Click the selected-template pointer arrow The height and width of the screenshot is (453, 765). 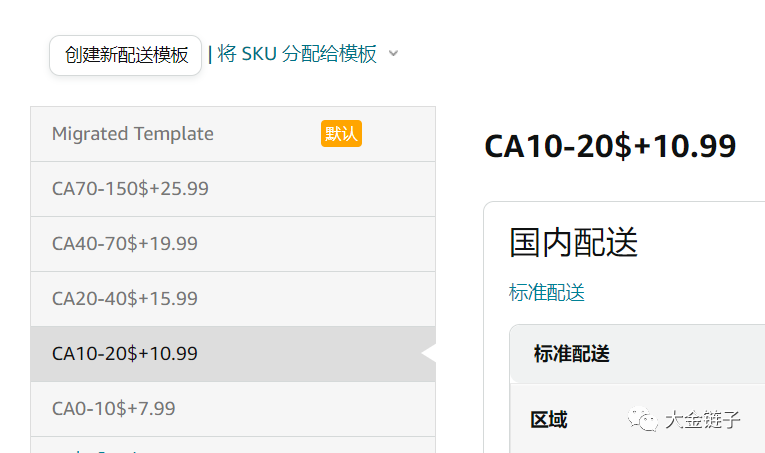pyautogui.click(x=428, y=354)
